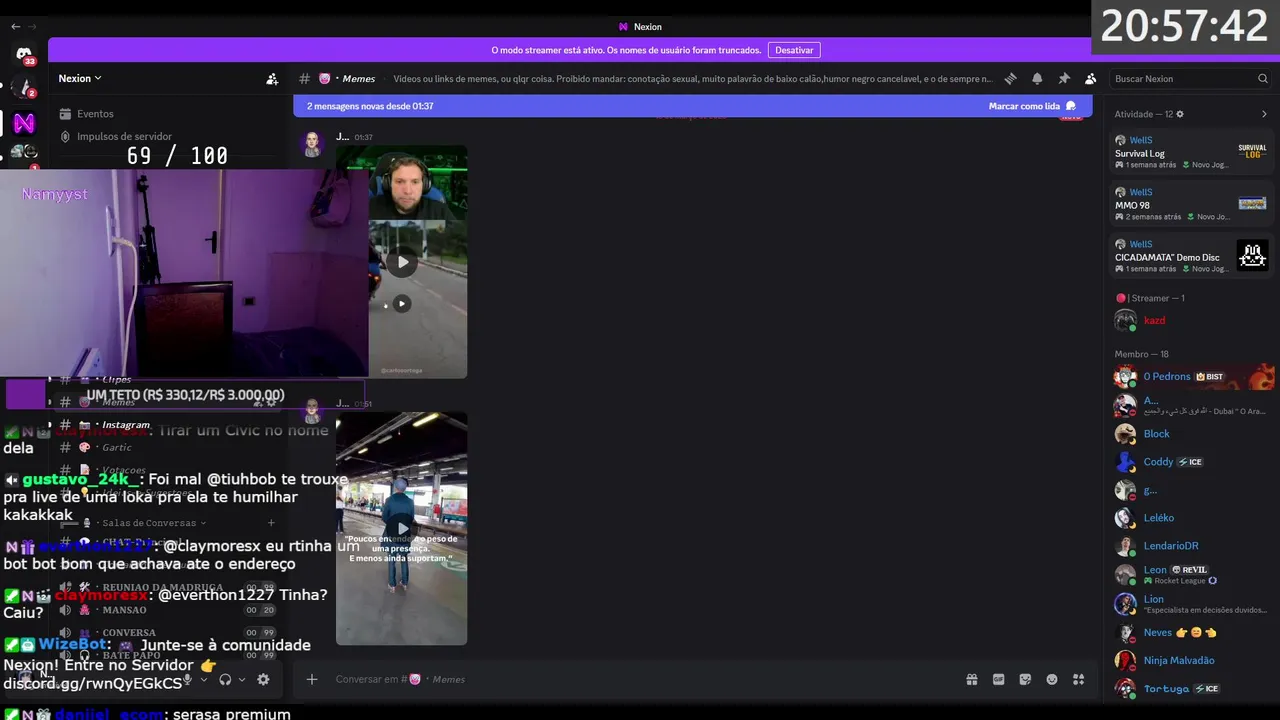Open Discord direct messages home icon
Screen dimensions: 1280x720
click(x=24, y=54)
